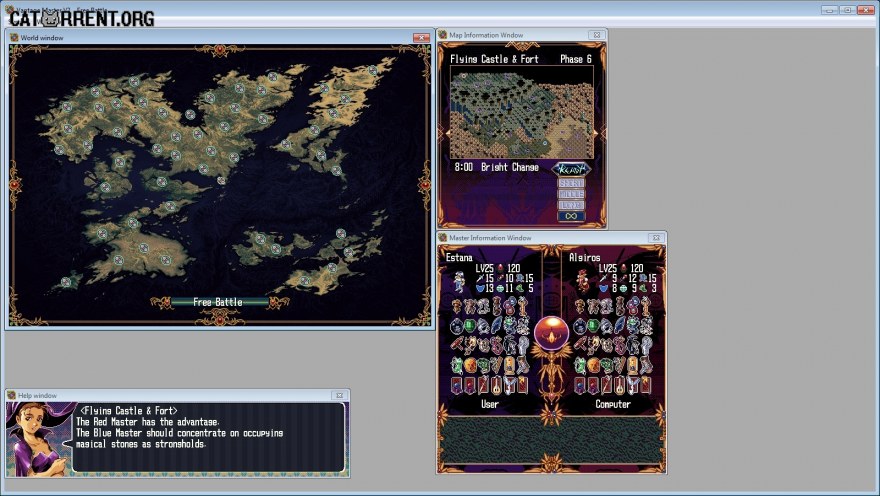Select the SHORT turn limit option
Screen dimensions: 880x496
point(571,183)
